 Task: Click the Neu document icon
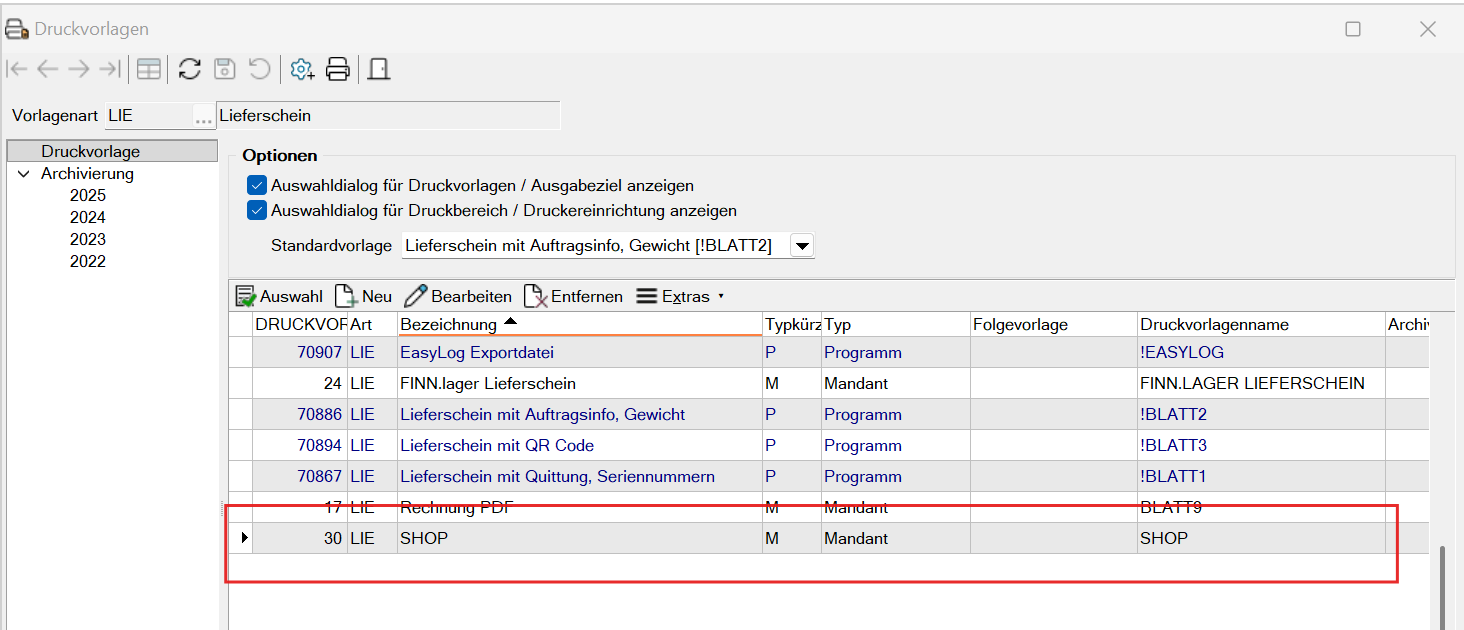[x=345, y=296]
